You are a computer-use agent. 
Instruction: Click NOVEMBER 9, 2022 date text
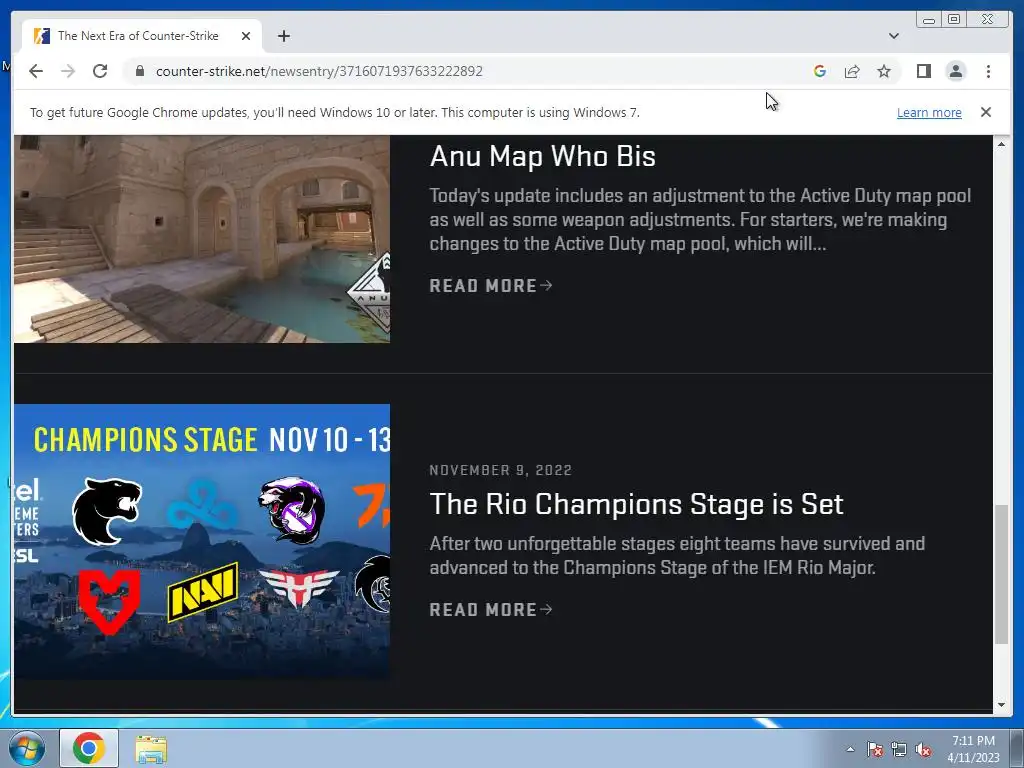click(501, 470)
